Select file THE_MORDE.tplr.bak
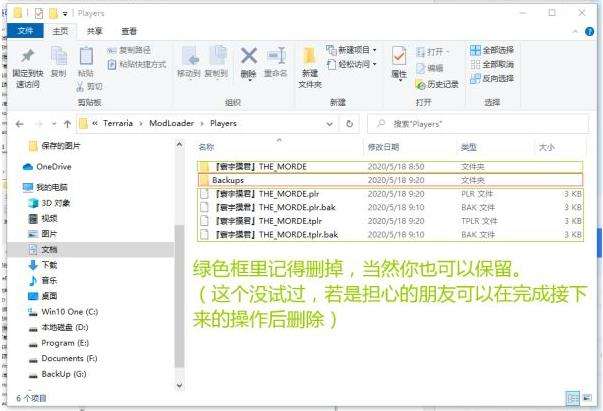The image size is (603, 411). click(x=390, y=235)
